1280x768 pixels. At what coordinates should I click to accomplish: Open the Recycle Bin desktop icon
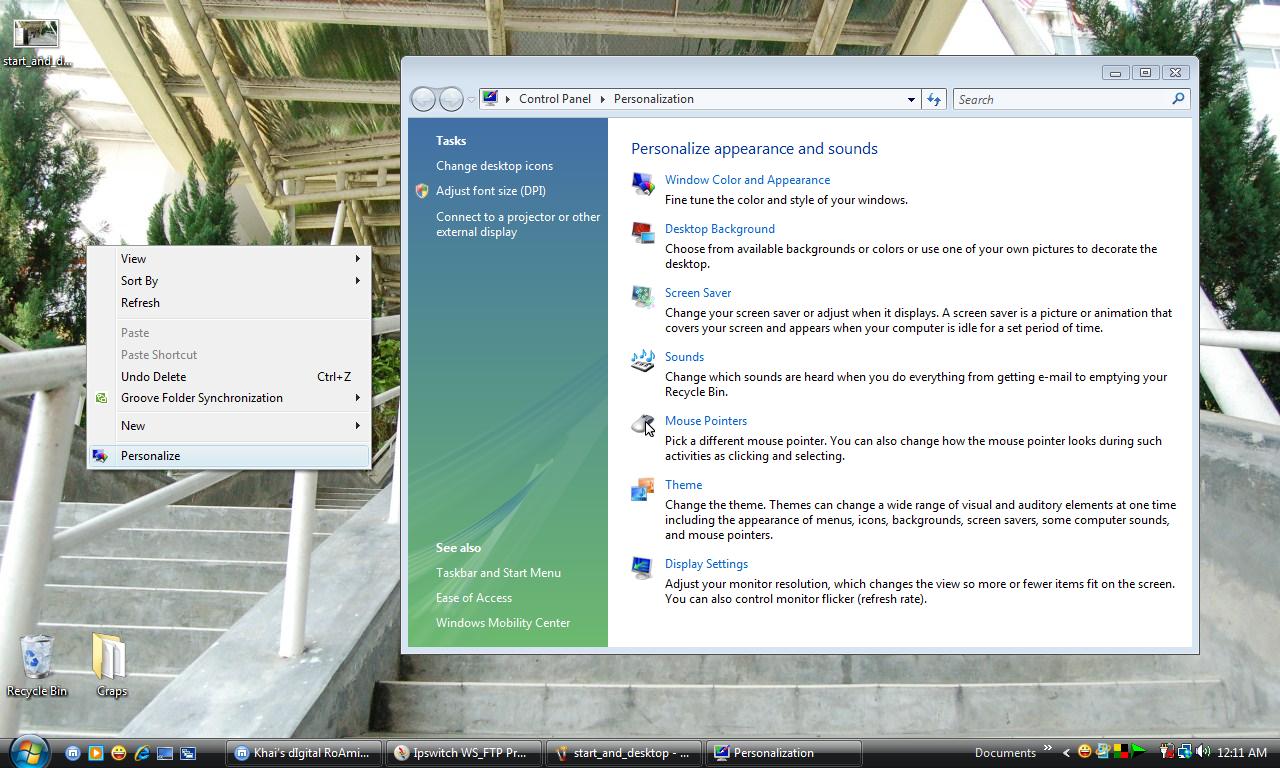coord(37,657)
